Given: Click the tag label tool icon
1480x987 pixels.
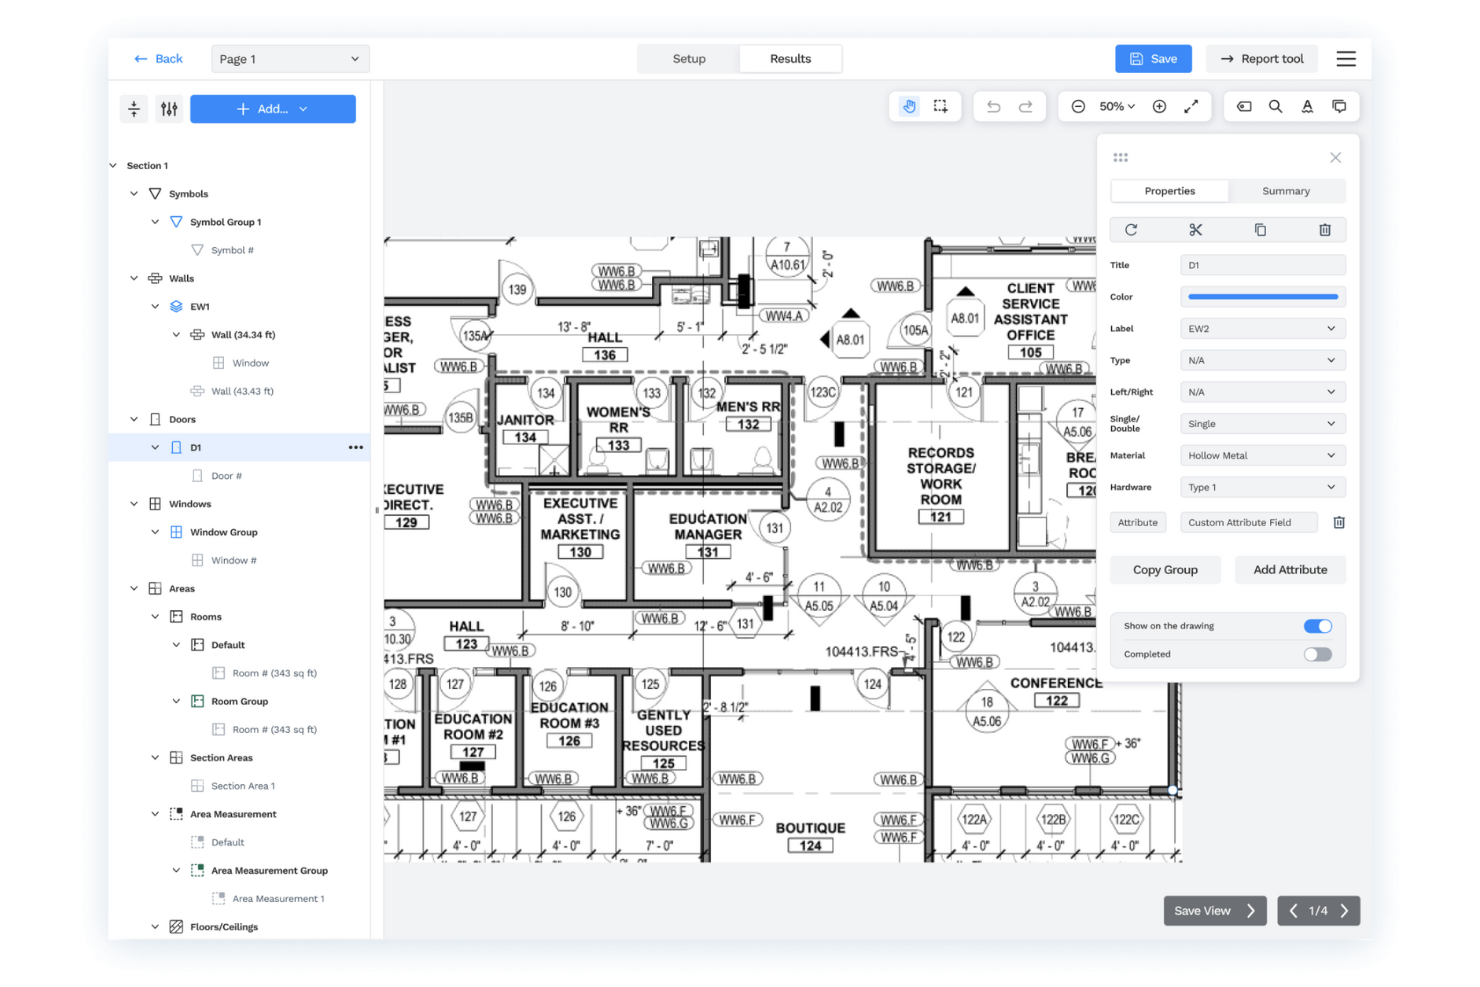Looking at the screenshot, I should 1244,106.
